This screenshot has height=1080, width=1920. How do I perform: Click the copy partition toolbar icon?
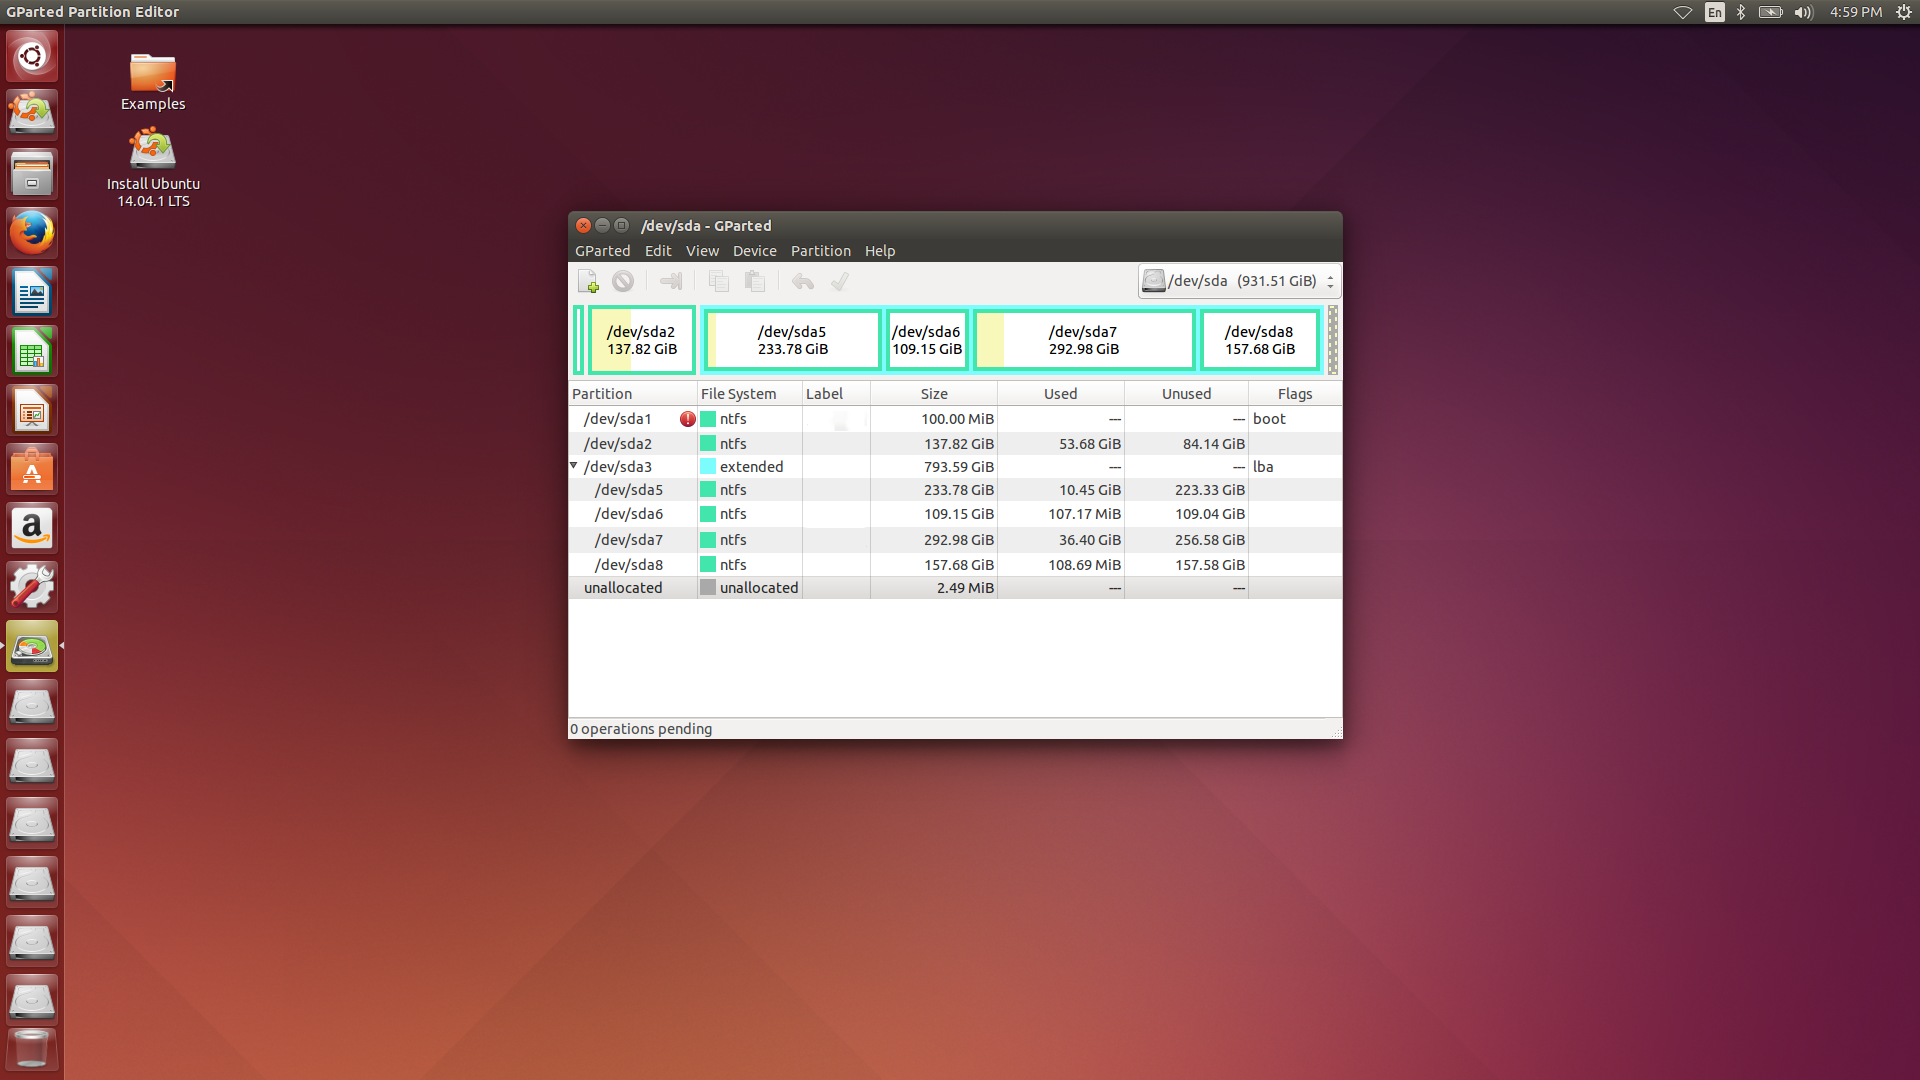pyautogui.click(x=718, y=282)
